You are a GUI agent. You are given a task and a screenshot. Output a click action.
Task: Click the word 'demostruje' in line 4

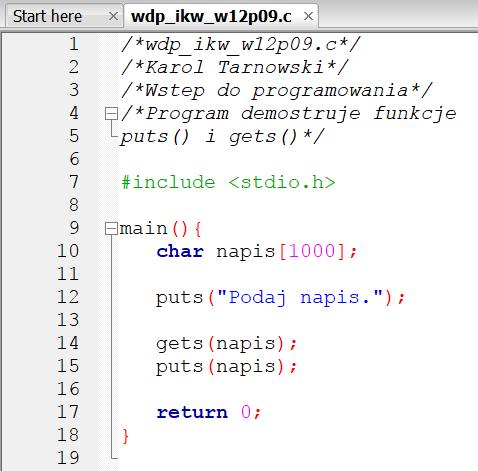click(301, 113)
